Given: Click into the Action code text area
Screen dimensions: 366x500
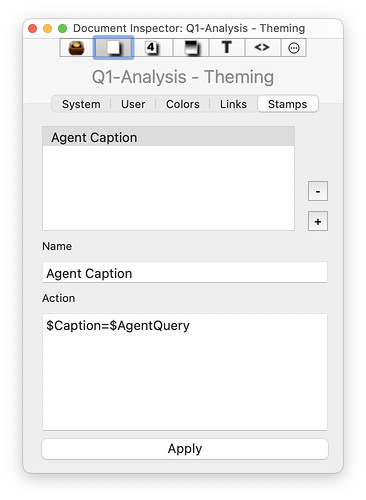Looking at the screenshot, I should 185,372.
